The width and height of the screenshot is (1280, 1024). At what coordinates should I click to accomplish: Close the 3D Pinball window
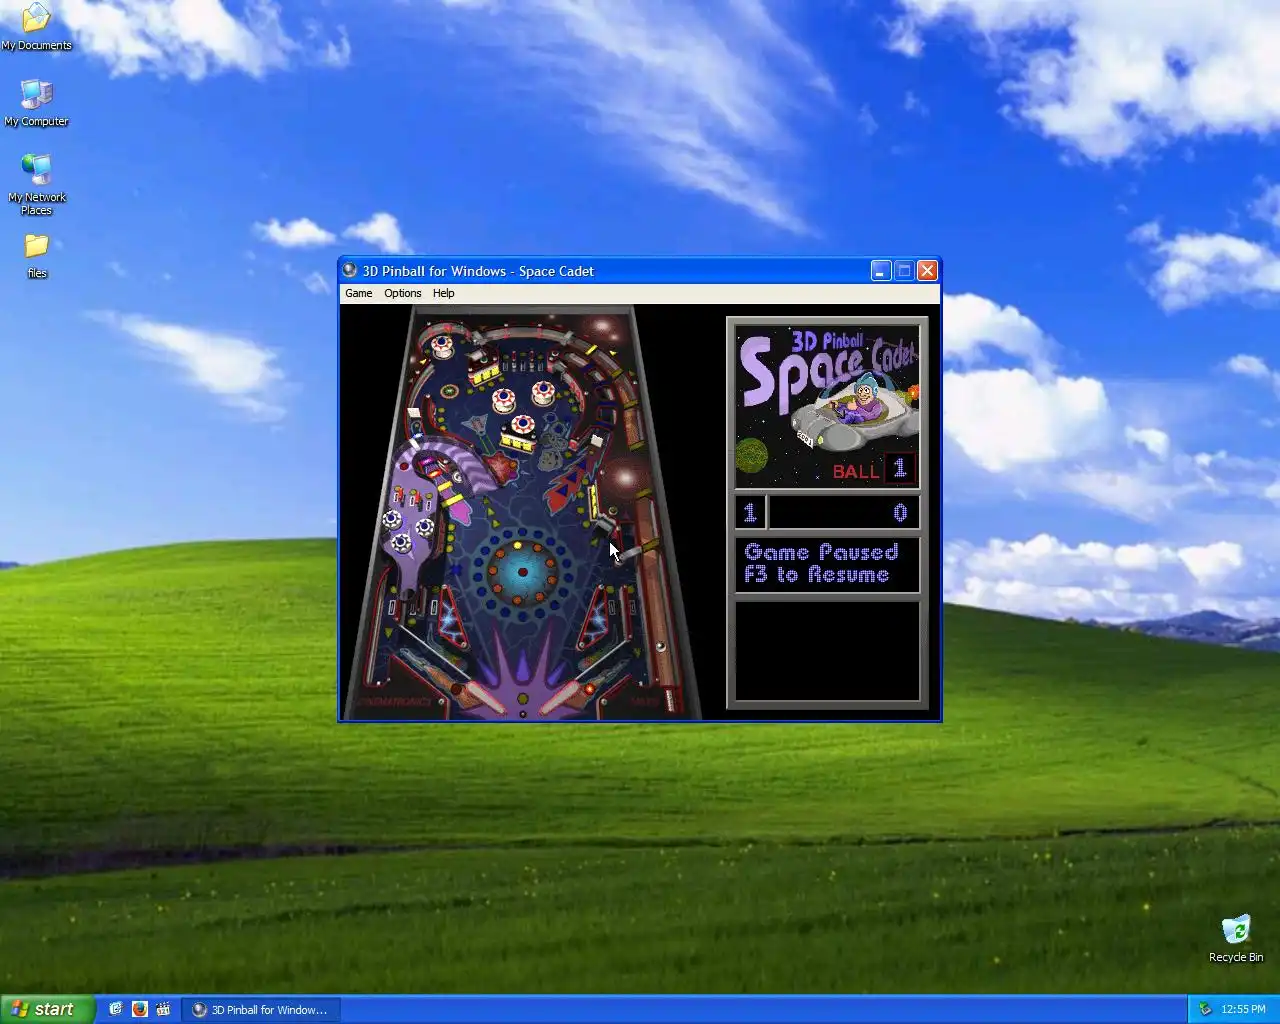[x=927, y=270]
